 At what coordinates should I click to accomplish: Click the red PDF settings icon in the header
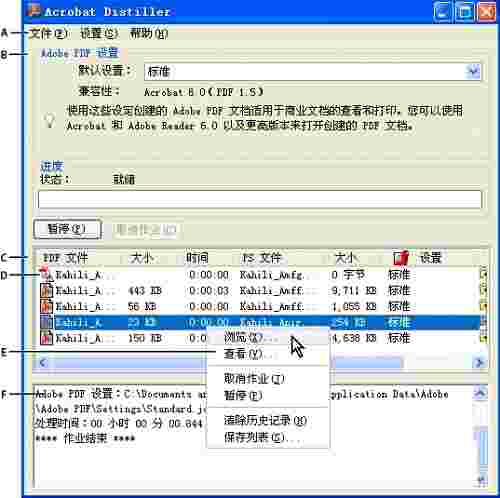click(401, 258)
